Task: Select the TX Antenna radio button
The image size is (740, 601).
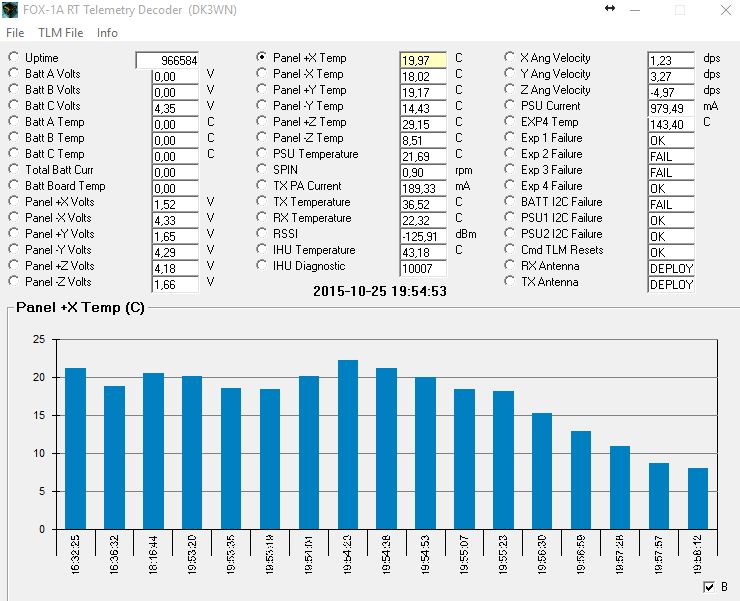Action: point(509,281)
